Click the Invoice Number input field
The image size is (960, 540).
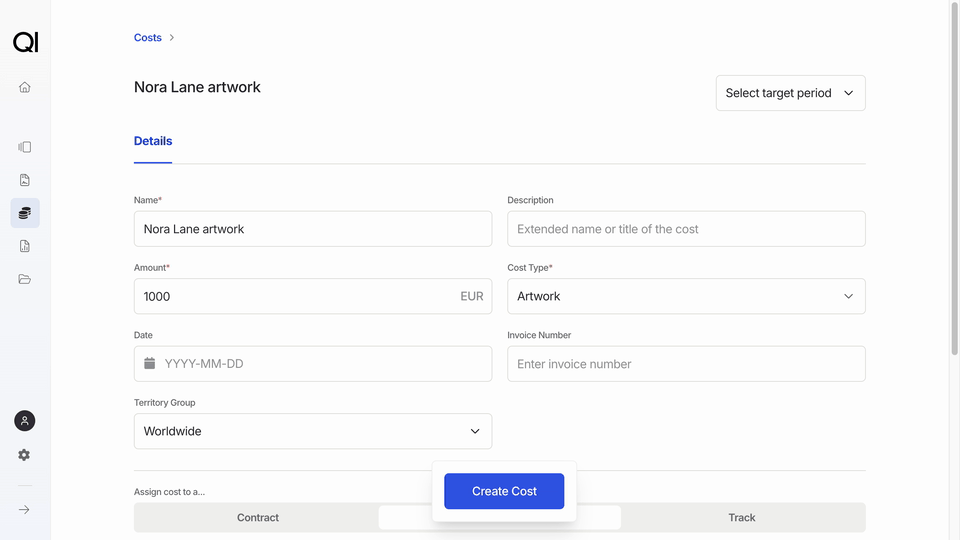[x=686, y=364]
